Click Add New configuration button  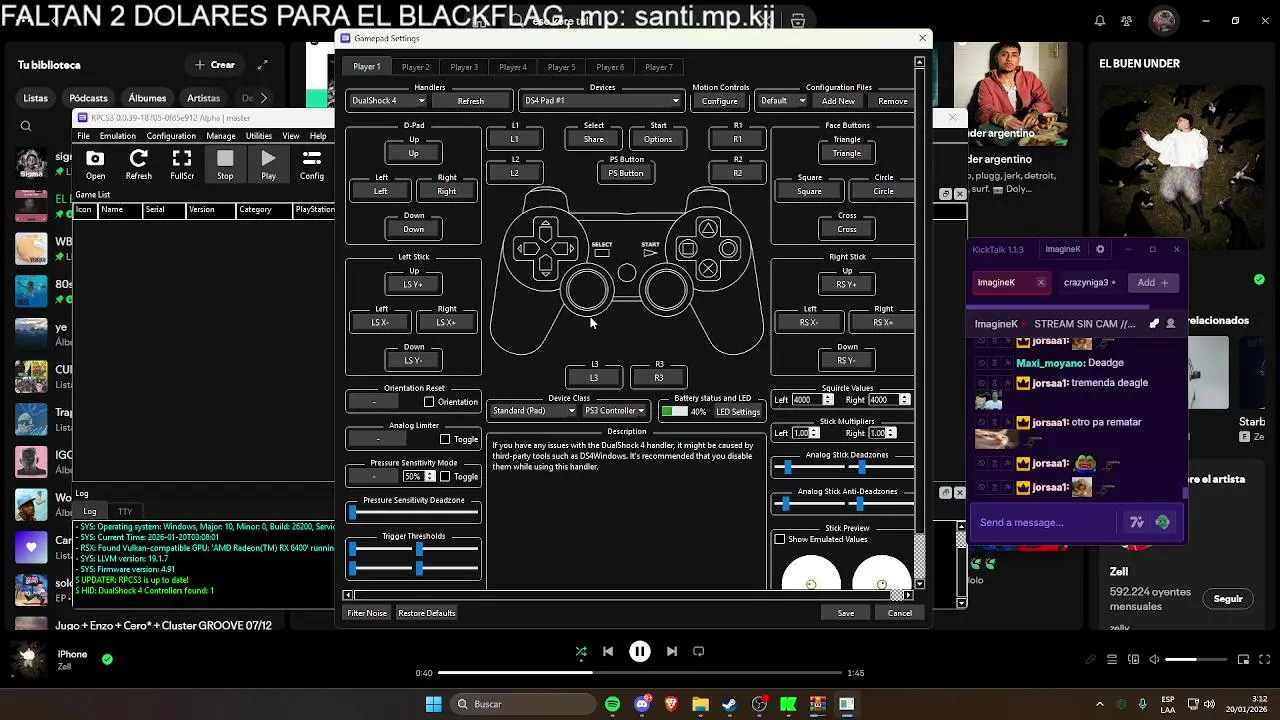[x=838, y=101]
